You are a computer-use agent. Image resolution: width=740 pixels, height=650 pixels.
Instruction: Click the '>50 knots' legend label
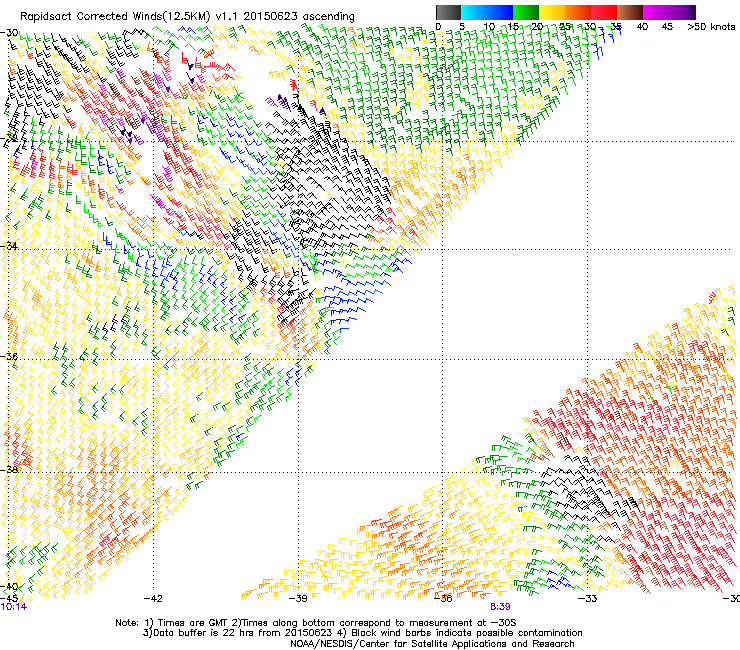click(711, 27)
